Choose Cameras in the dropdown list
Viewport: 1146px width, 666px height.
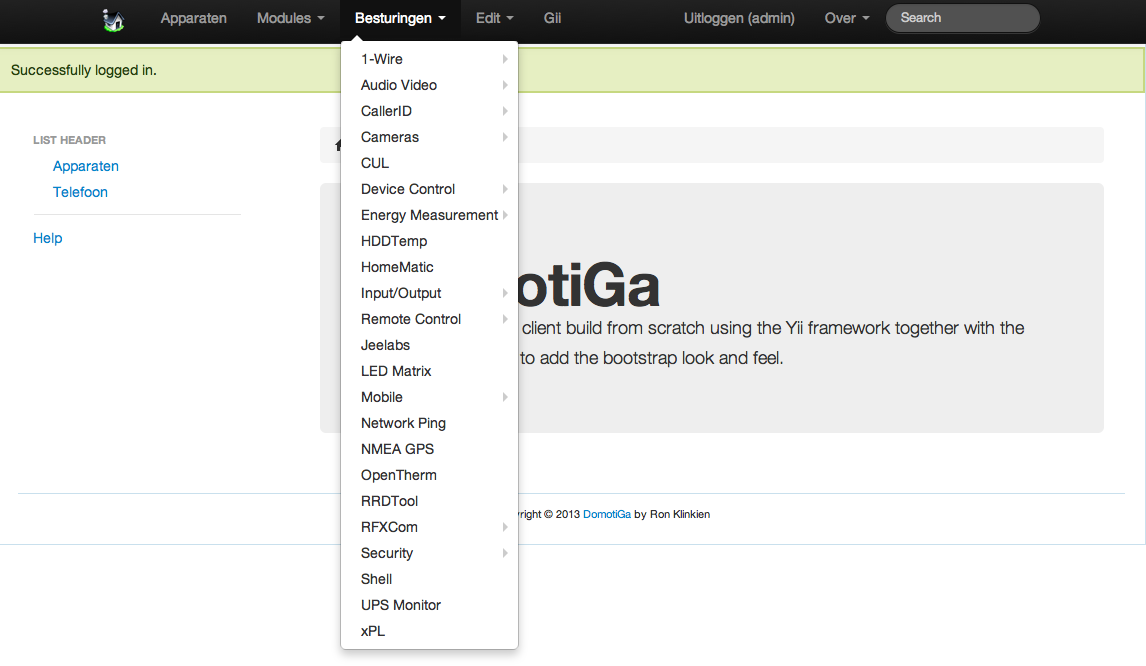click(x=390, y=137)
